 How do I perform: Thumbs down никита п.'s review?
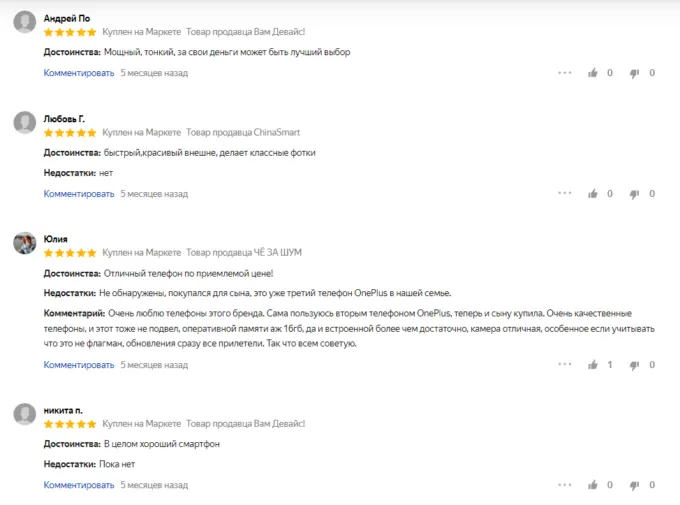(x=634, y=485)
